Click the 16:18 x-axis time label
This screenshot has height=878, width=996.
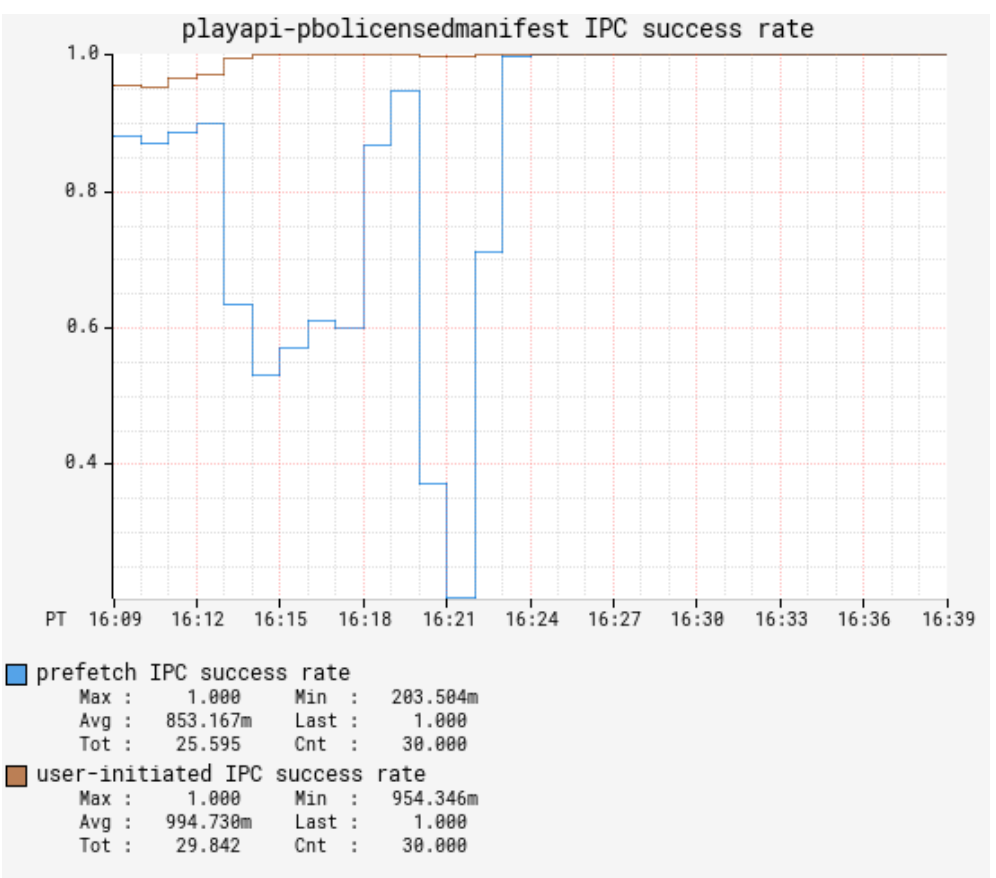point(364,619)
